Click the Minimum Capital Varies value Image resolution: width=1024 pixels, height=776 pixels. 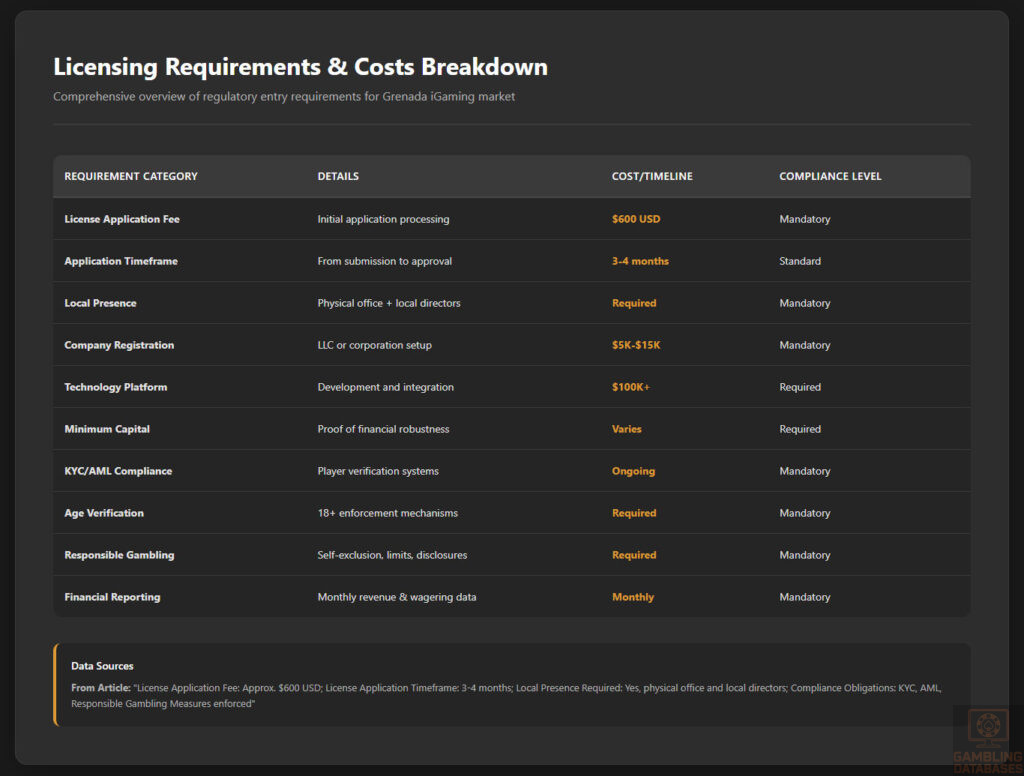coord(627,429)
